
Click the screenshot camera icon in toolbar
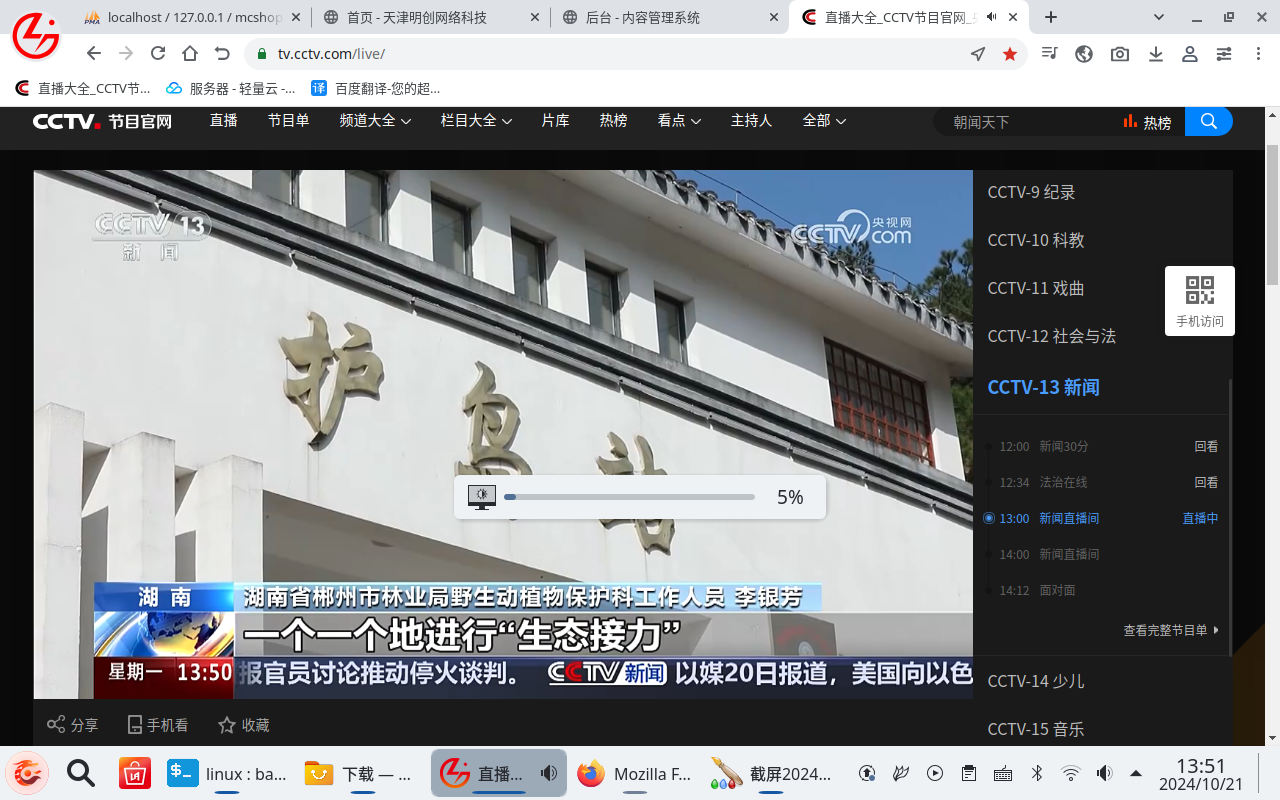click(1120, 54)
